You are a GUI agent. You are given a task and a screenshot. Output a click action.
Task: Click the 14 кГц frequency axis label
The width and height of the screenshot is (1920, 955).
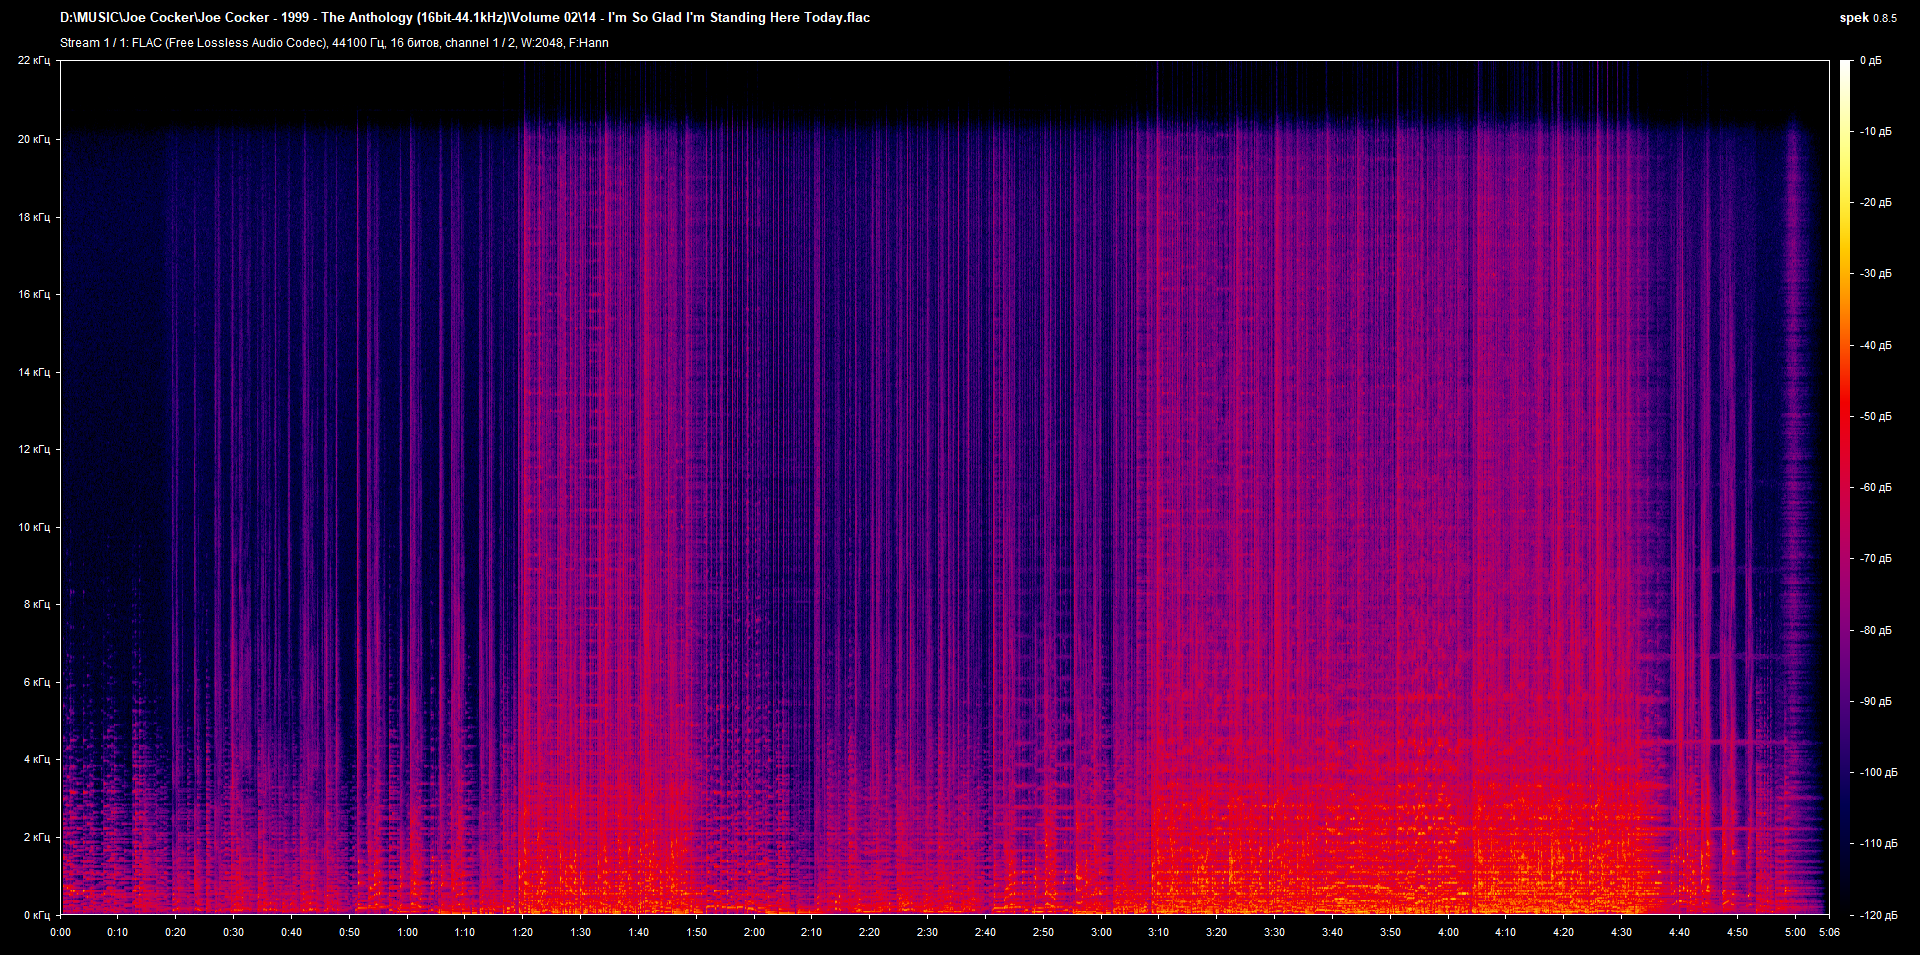tap(34, 372)
